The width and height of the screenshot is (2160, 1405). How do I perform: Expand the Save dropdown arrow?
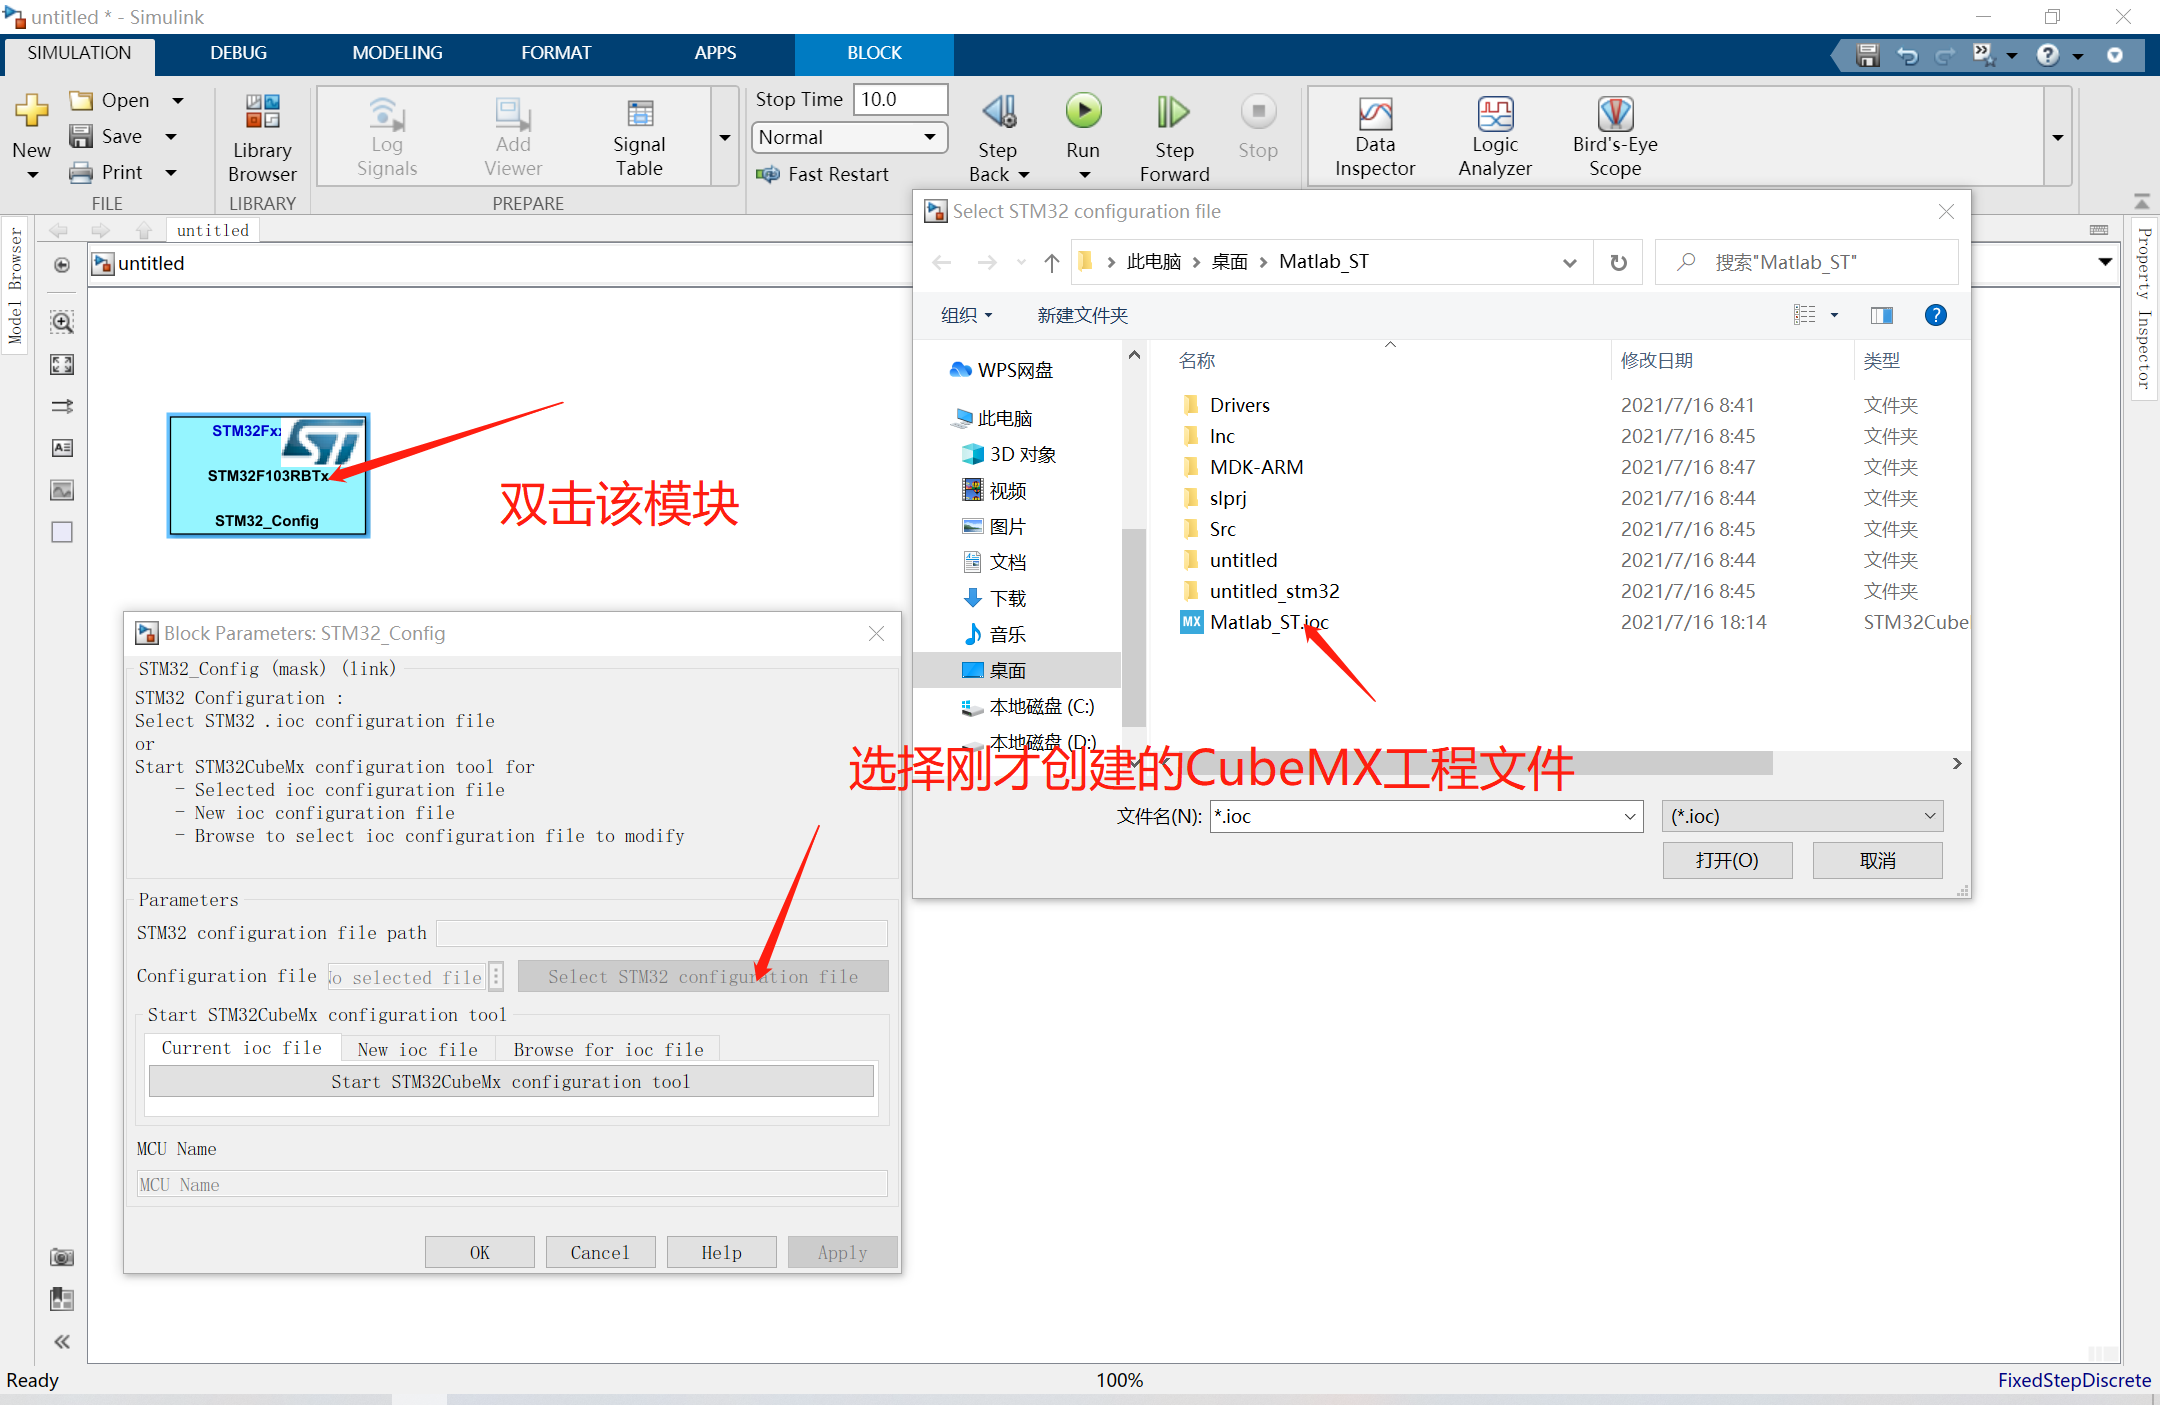point(170,136)
